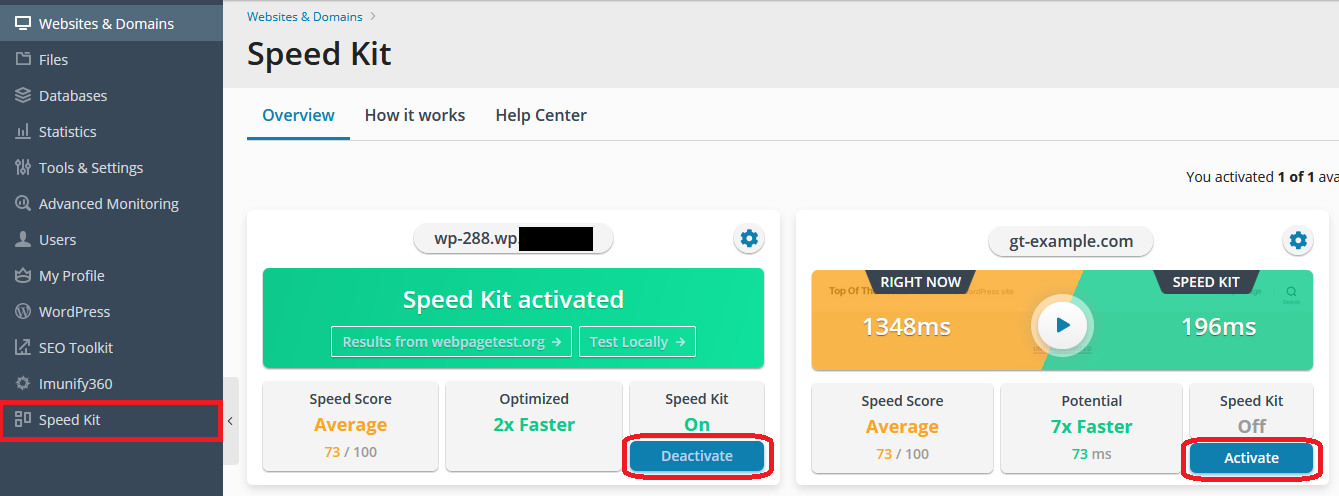This screenshot has width=1339, height=496.
Task: Click the 7x Faster potential value
Action: click(x=1092, y=427)
